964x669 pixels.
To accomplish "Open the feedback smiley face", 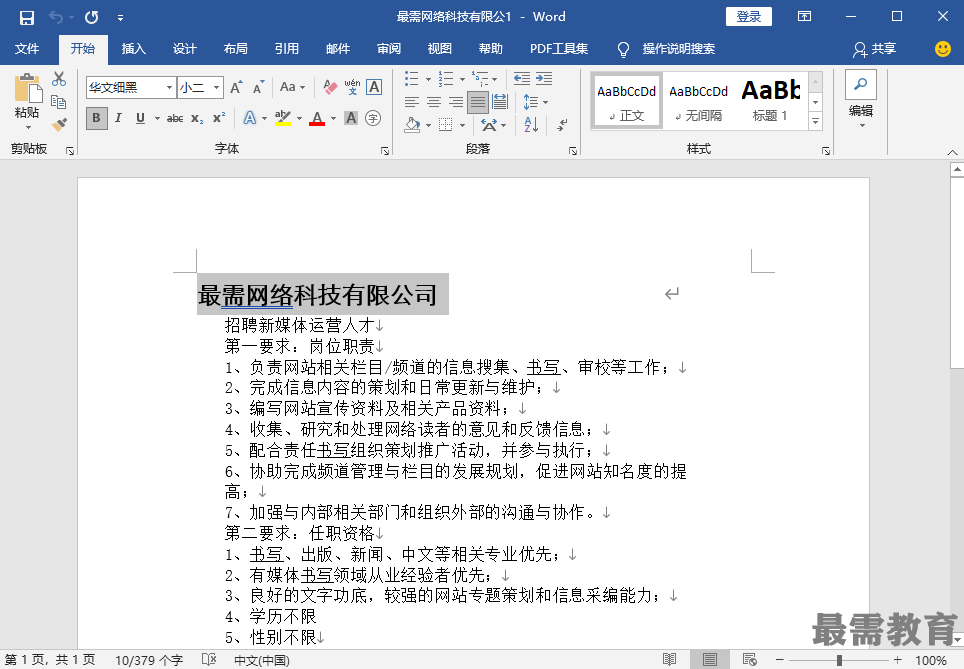I will click(x=942, y=49).
